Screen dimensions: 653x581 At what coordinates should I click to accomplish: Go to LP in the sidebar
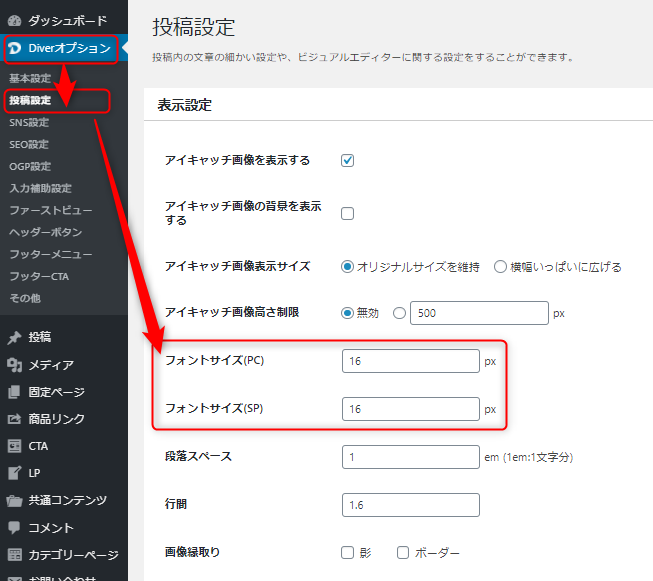click(x=35, y=473)
